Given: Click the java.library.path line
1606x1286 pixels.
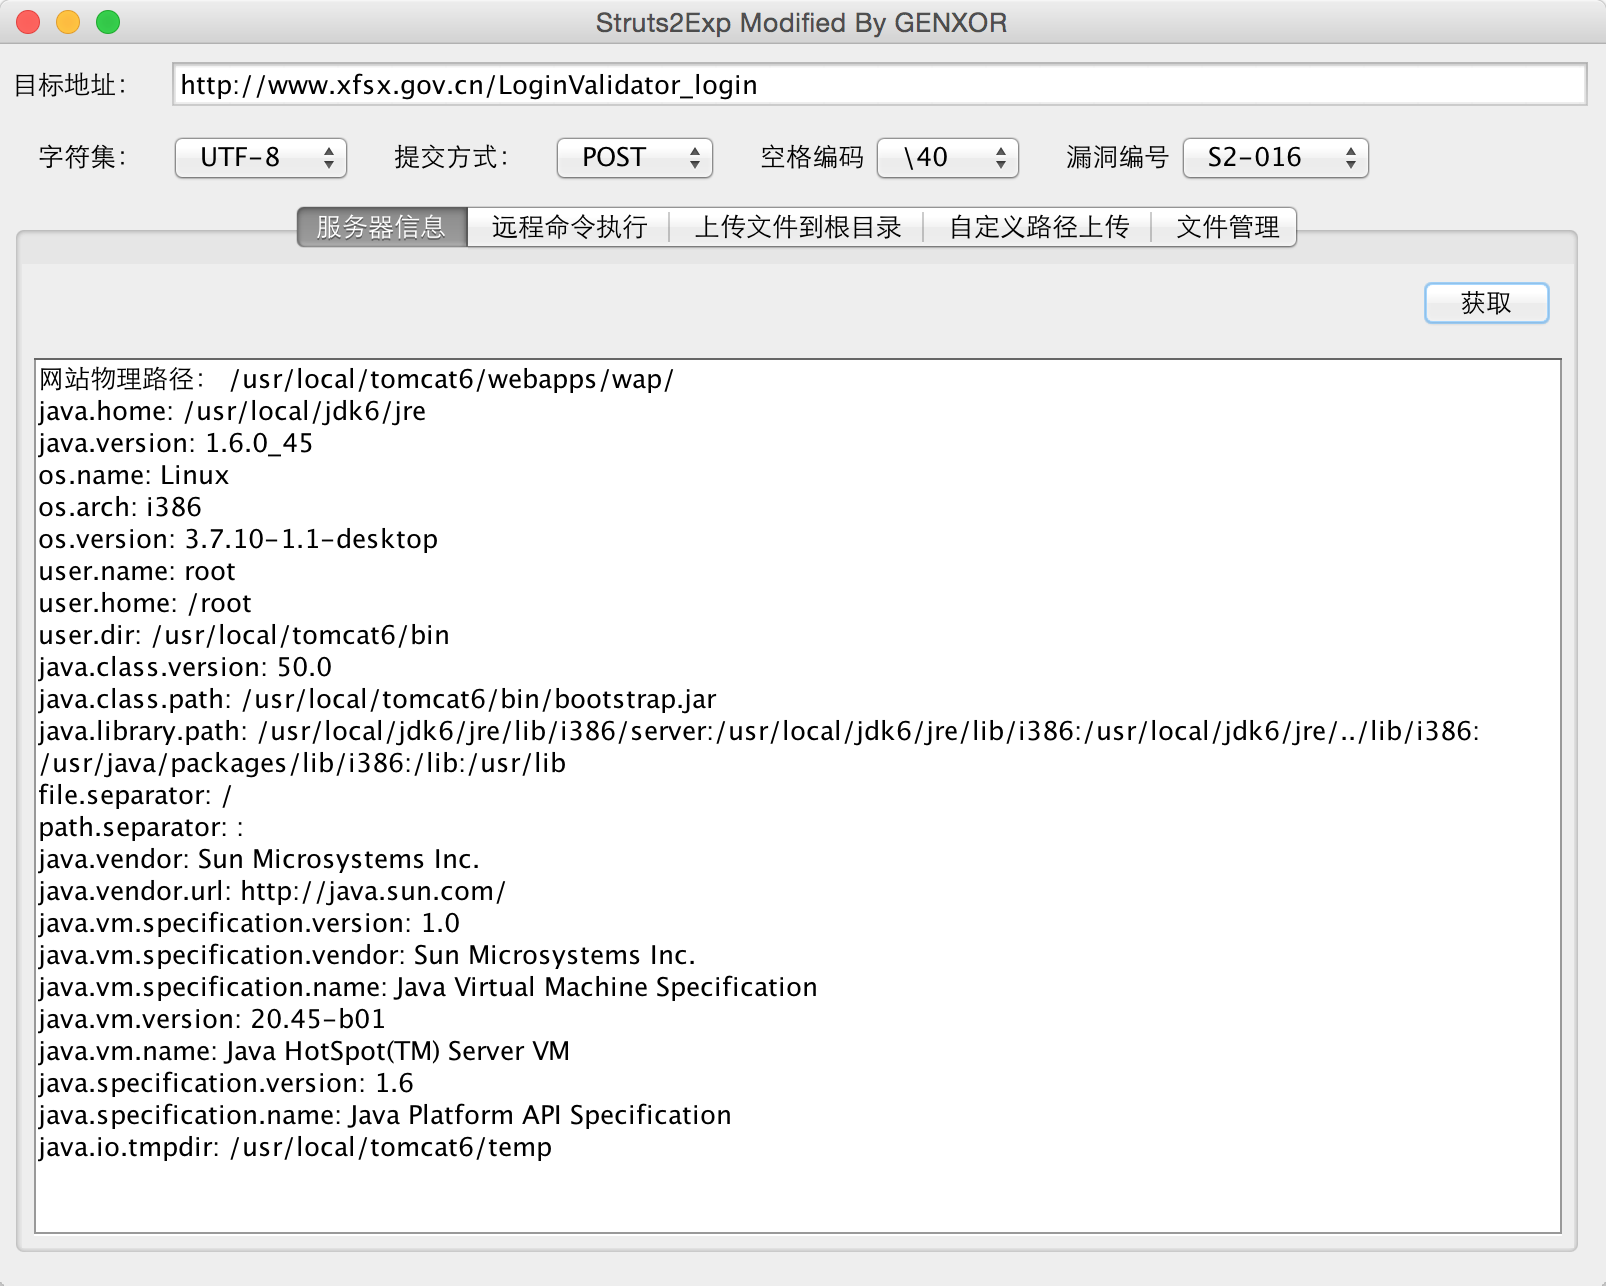Looking at the screenshot, I should (759, 731).
